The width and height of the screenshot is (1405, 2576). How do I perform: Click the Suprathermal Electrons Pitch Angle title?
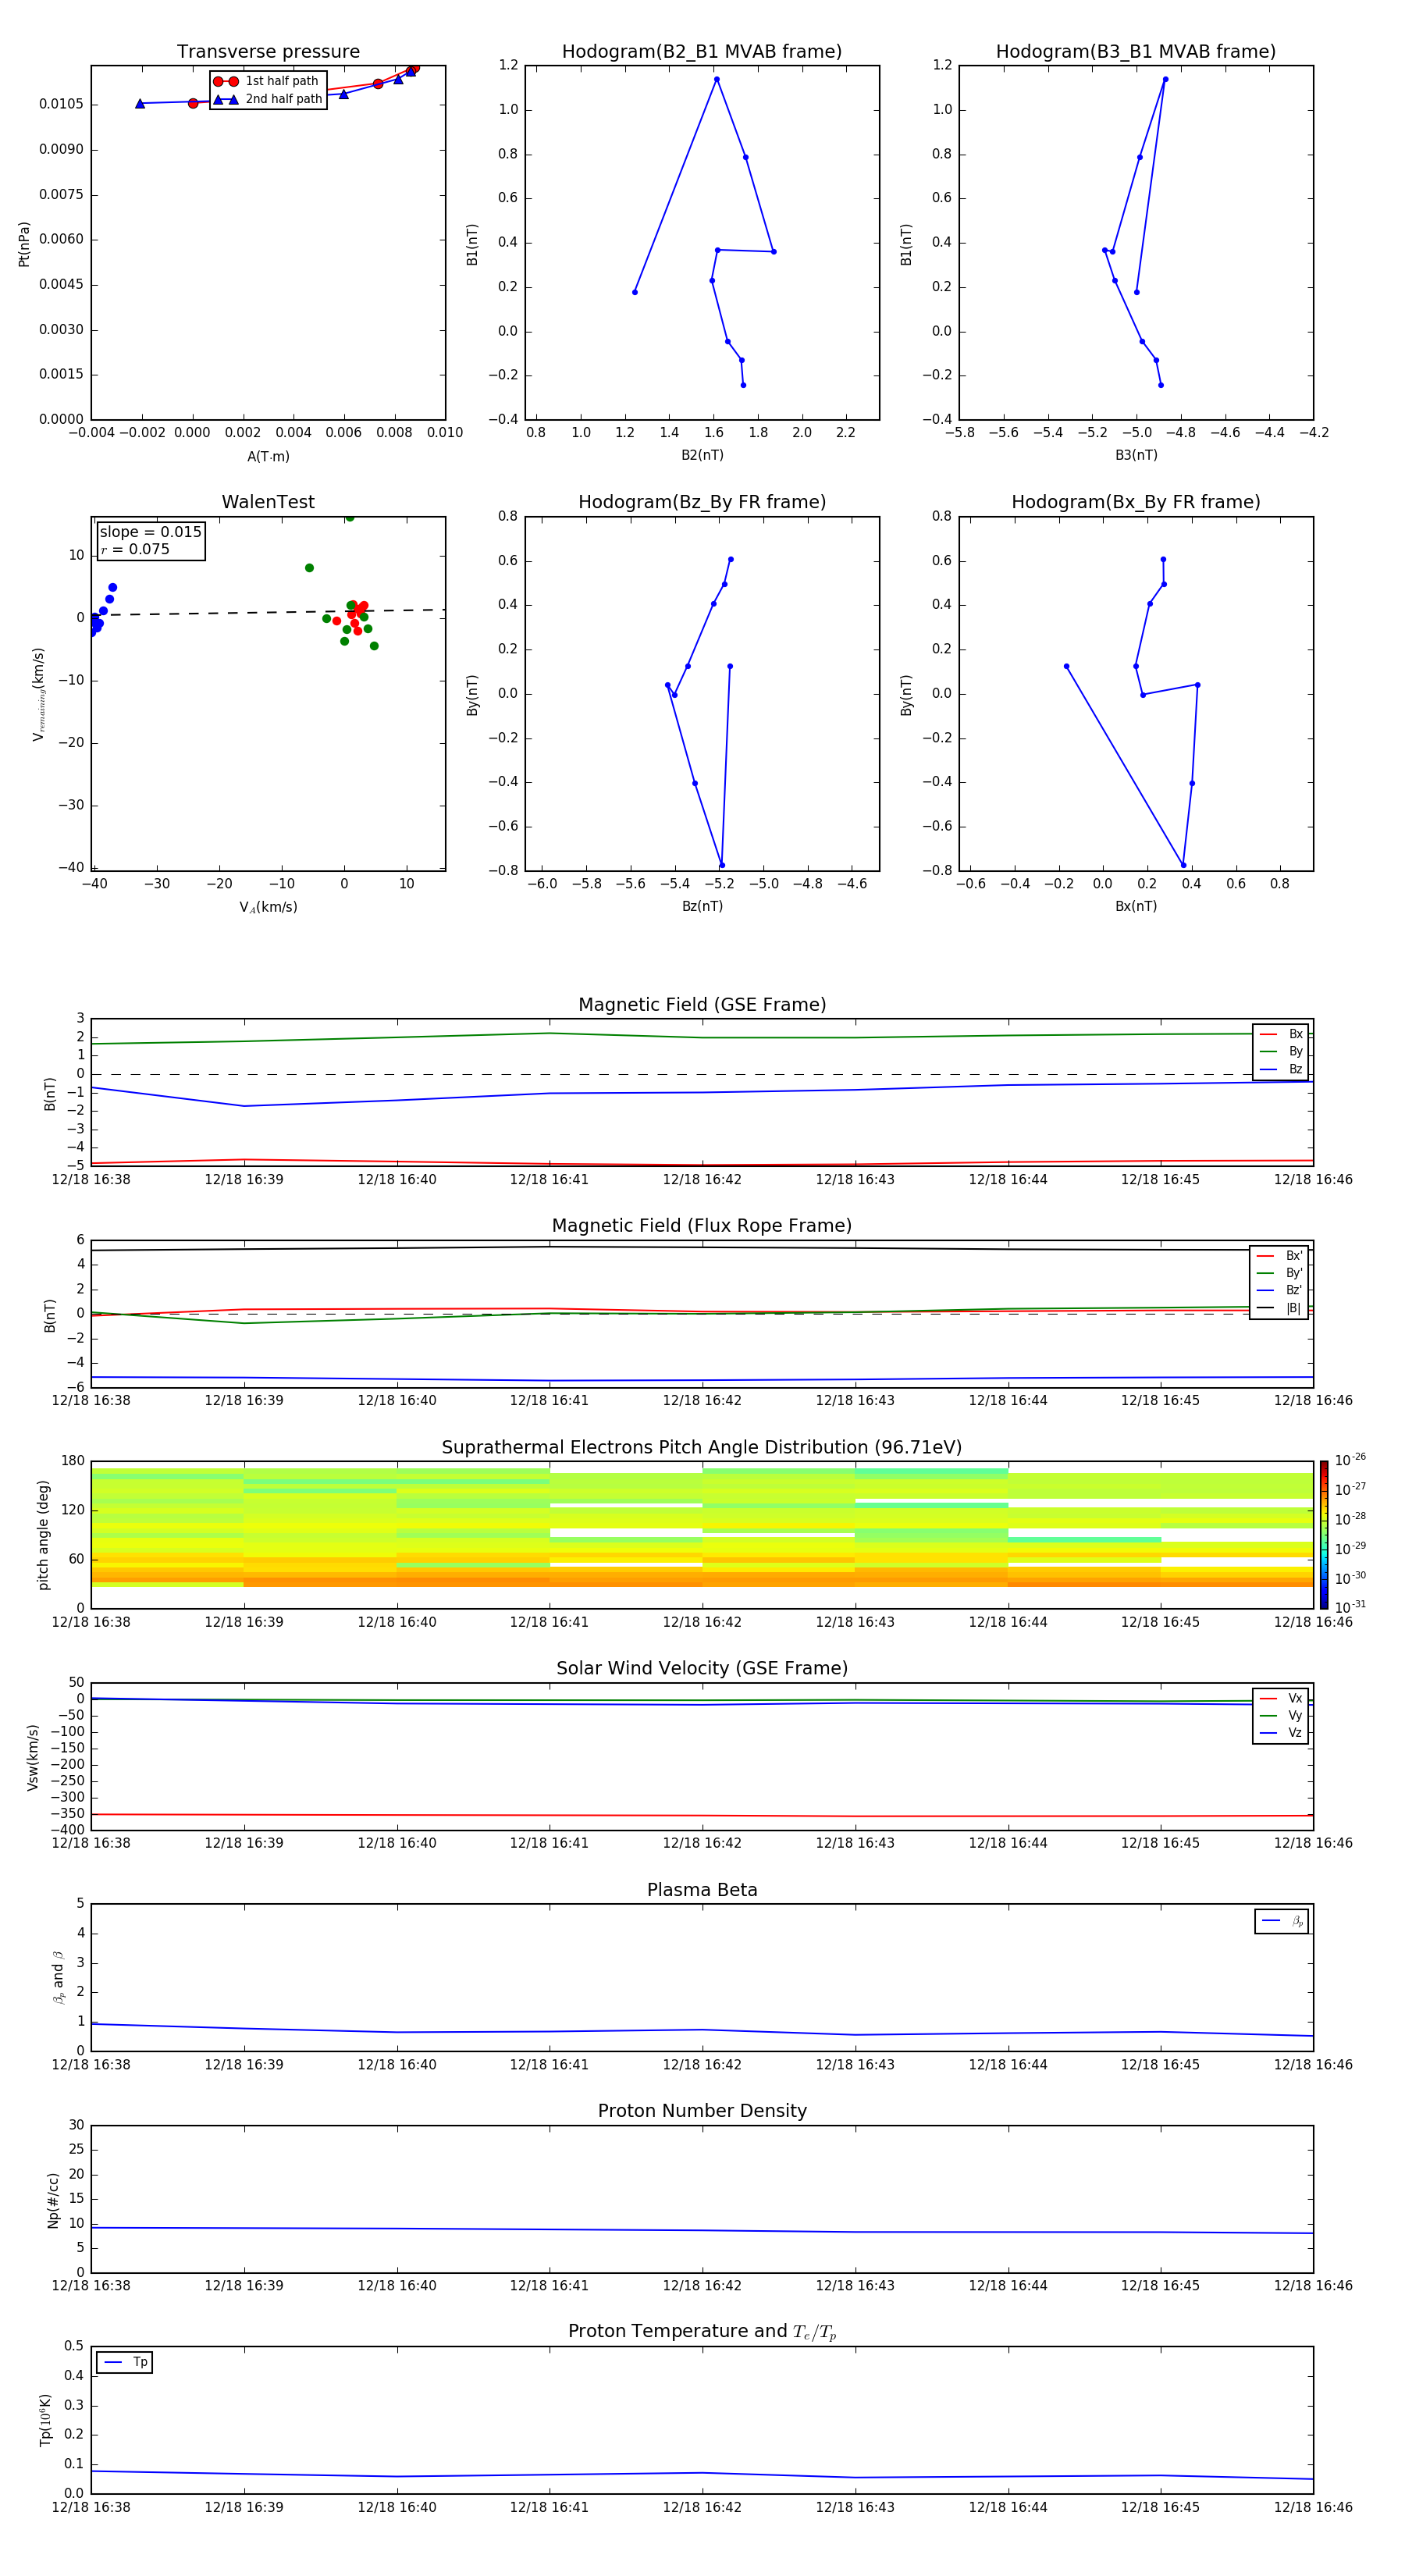click(701, 1447)
